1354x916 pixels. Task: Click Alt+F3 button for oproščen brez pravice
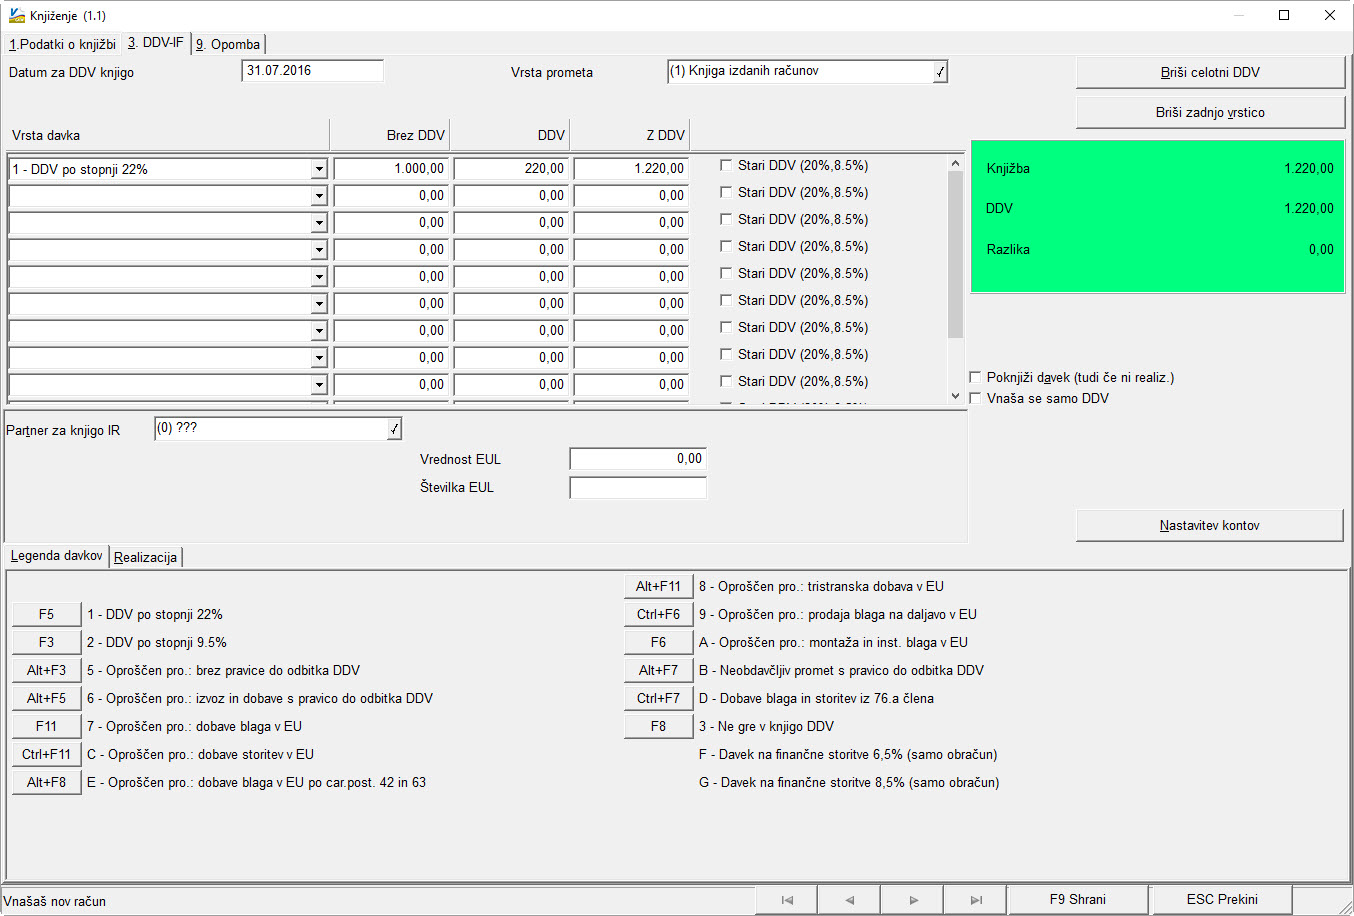[46, 670]
